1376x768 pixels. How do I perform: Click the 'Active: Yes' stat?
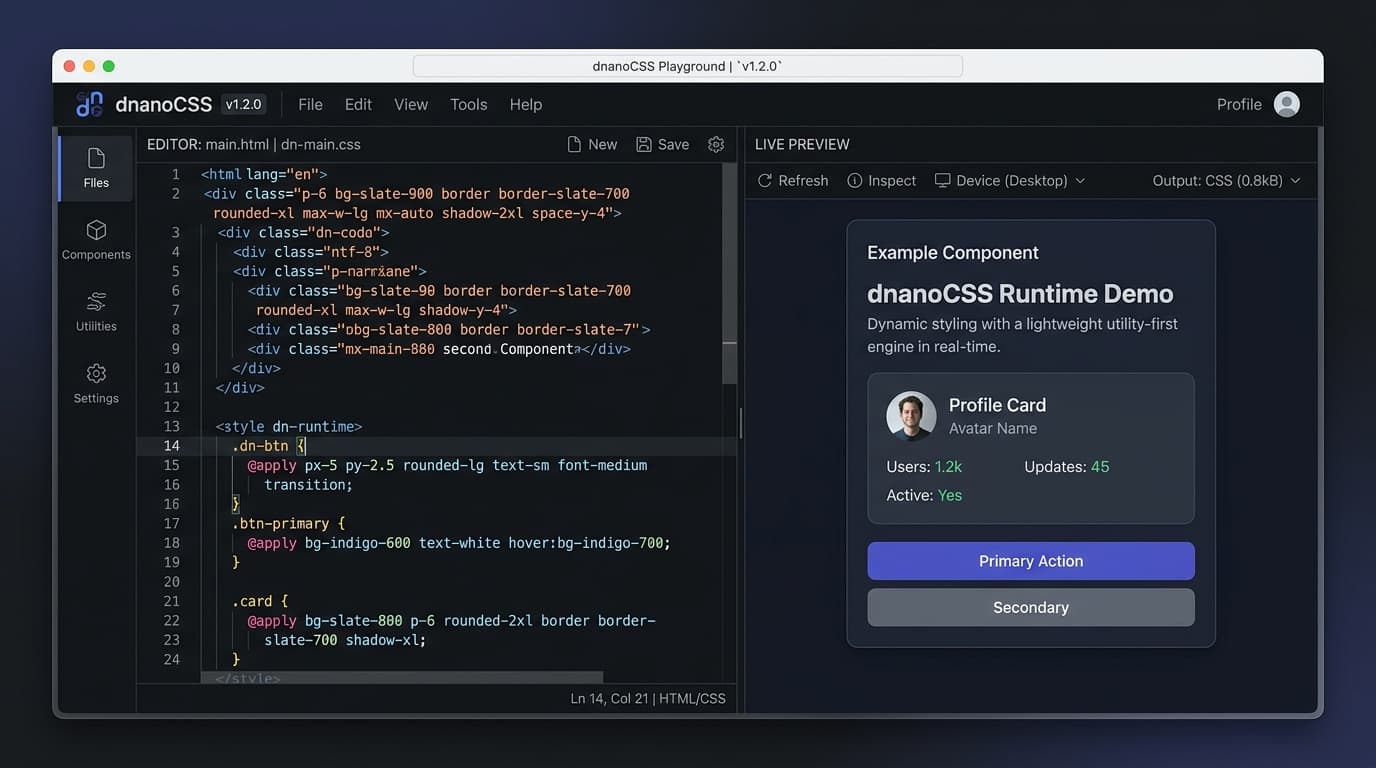(924, 495)
